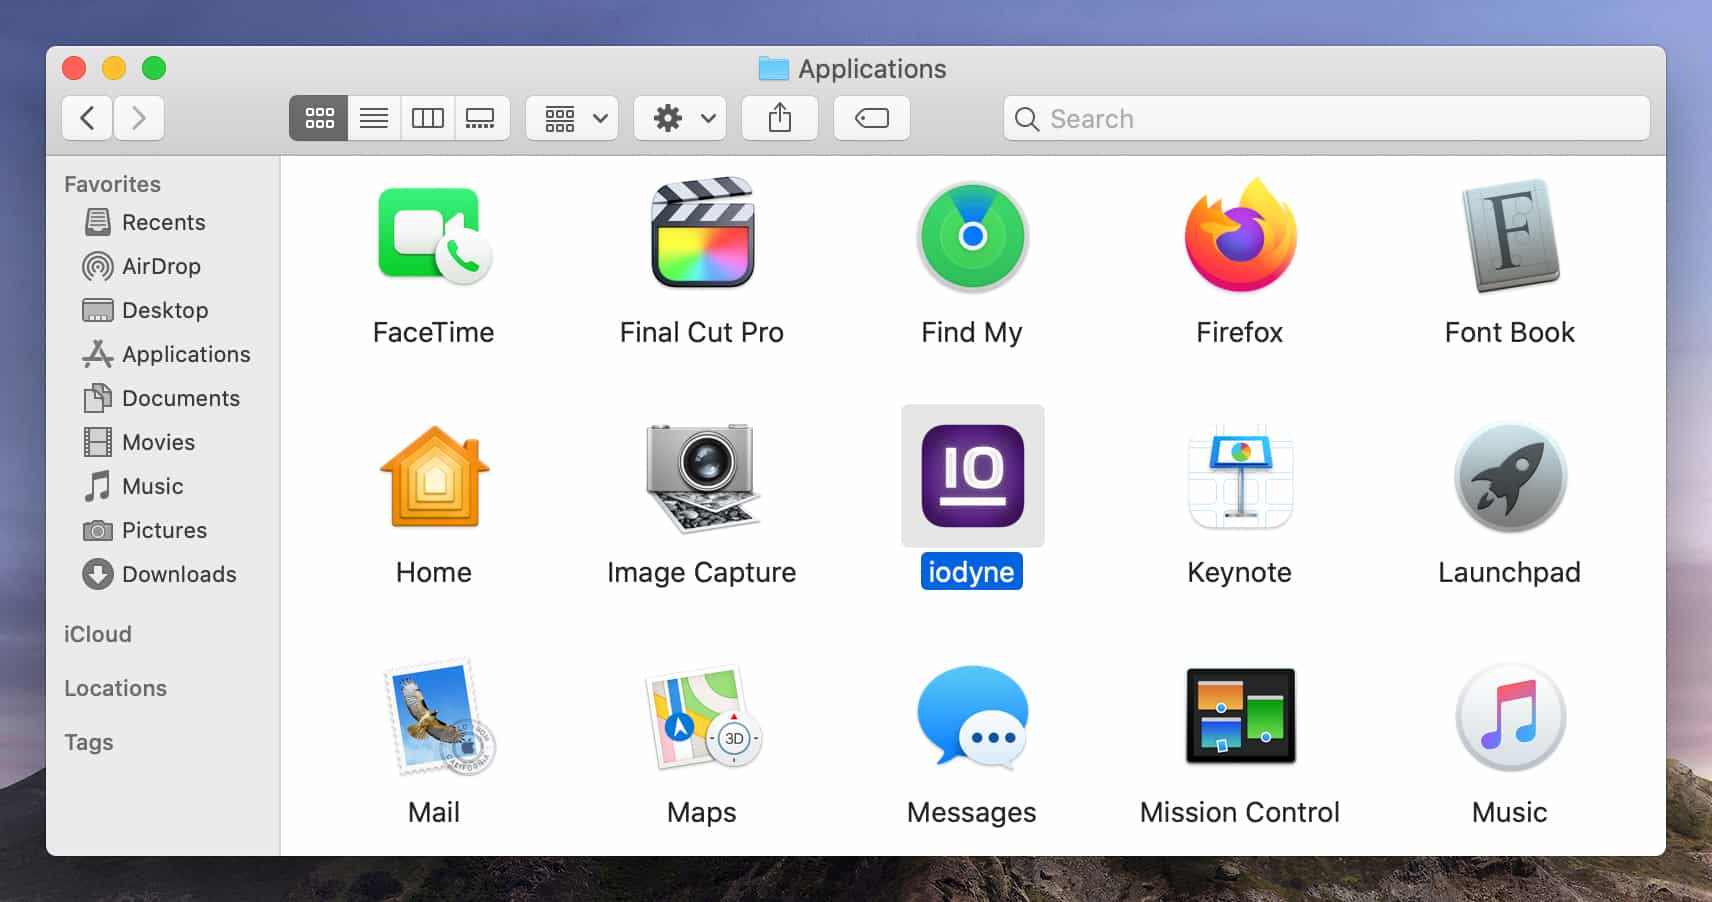The image size is (1712, 902).
Task: Select the Mission Control icon
Action: tap(1240, 716)
